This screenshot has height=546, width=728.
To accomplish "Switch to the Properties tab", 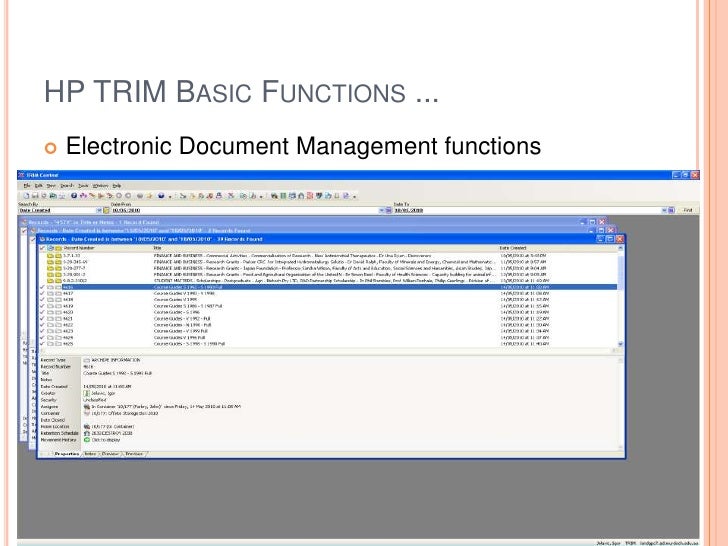I will coord(67,454).
